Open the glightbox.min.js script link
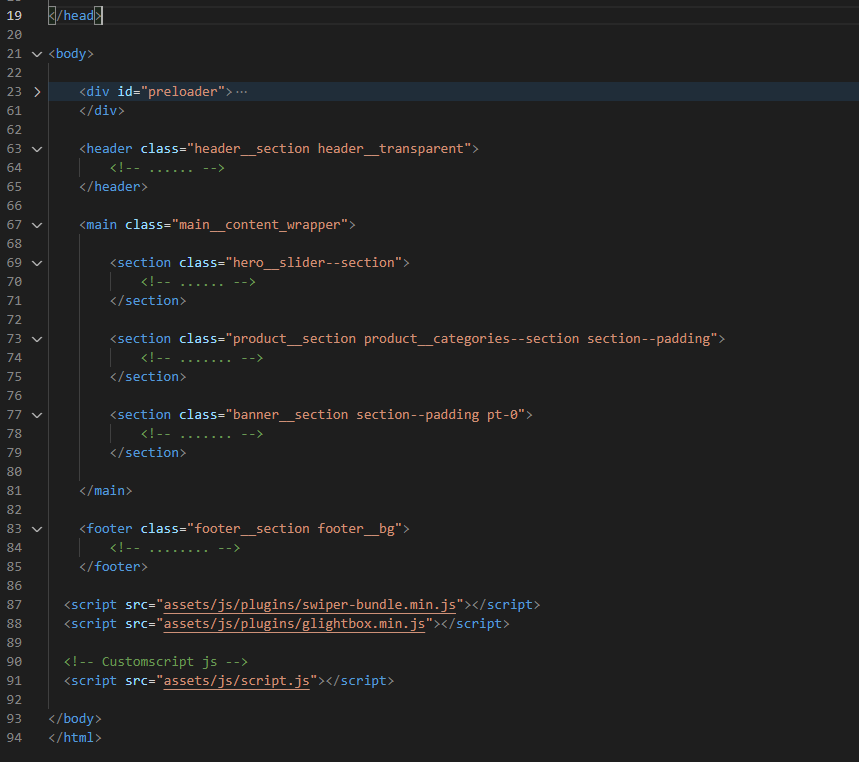The image size is (859, 762). [x=294, y=623]
